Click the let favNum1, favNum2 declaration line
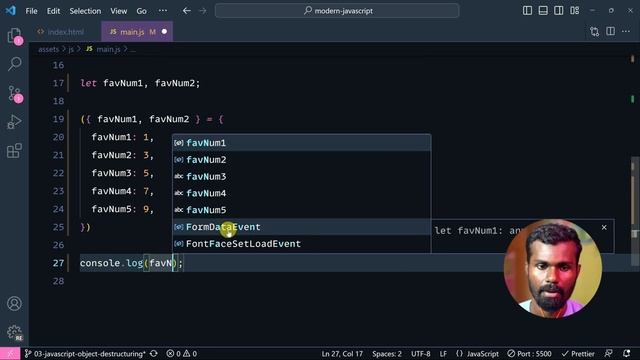 click(140, 83)
